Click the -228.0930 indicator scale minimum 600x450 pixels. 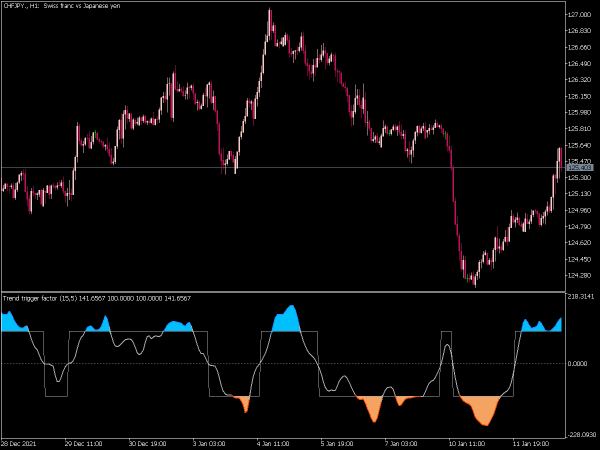[582, 435]
